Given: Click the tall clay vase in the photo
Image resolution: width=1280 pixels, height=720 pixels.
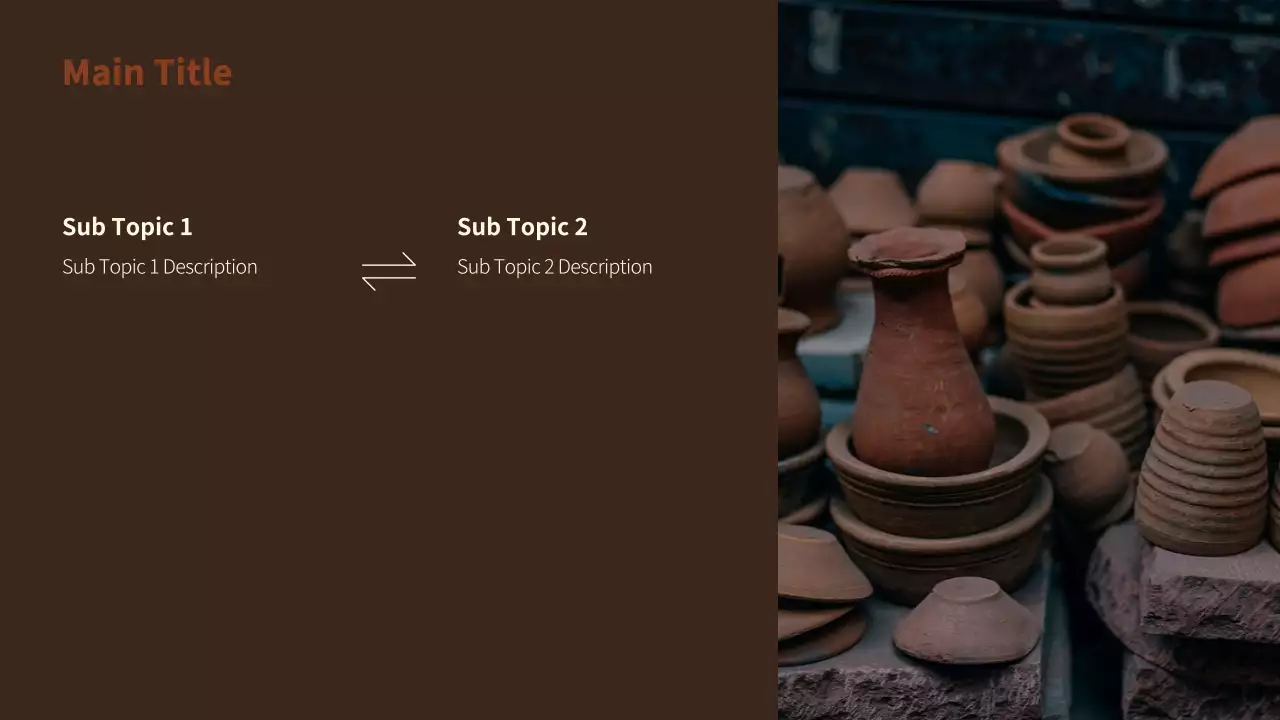Looking at the screenshot, I should 920,350.
